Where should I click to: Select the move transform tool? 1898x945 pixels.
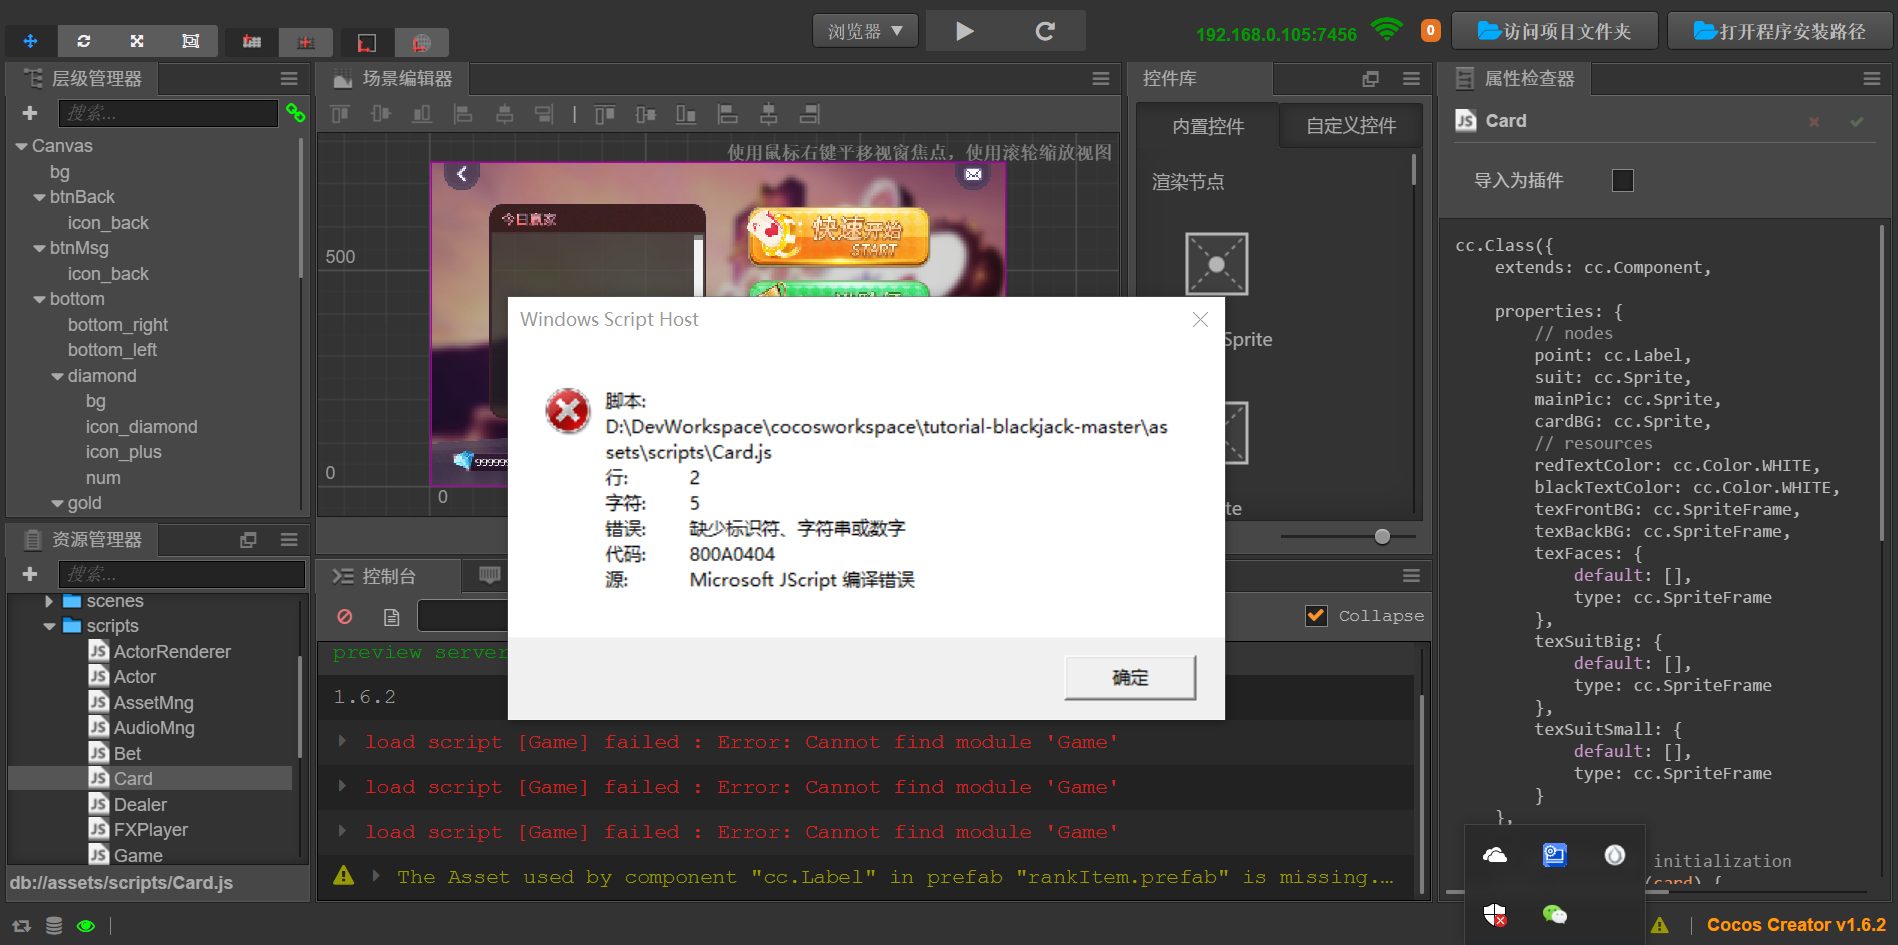(x=30, y=41)
